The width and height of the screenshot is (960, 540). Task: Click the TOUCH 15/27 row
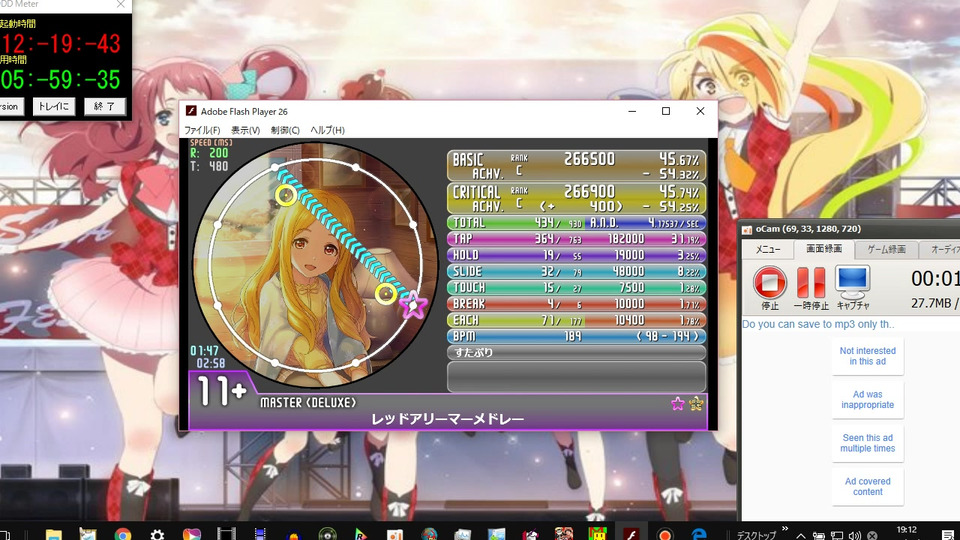tap(576, 288)
